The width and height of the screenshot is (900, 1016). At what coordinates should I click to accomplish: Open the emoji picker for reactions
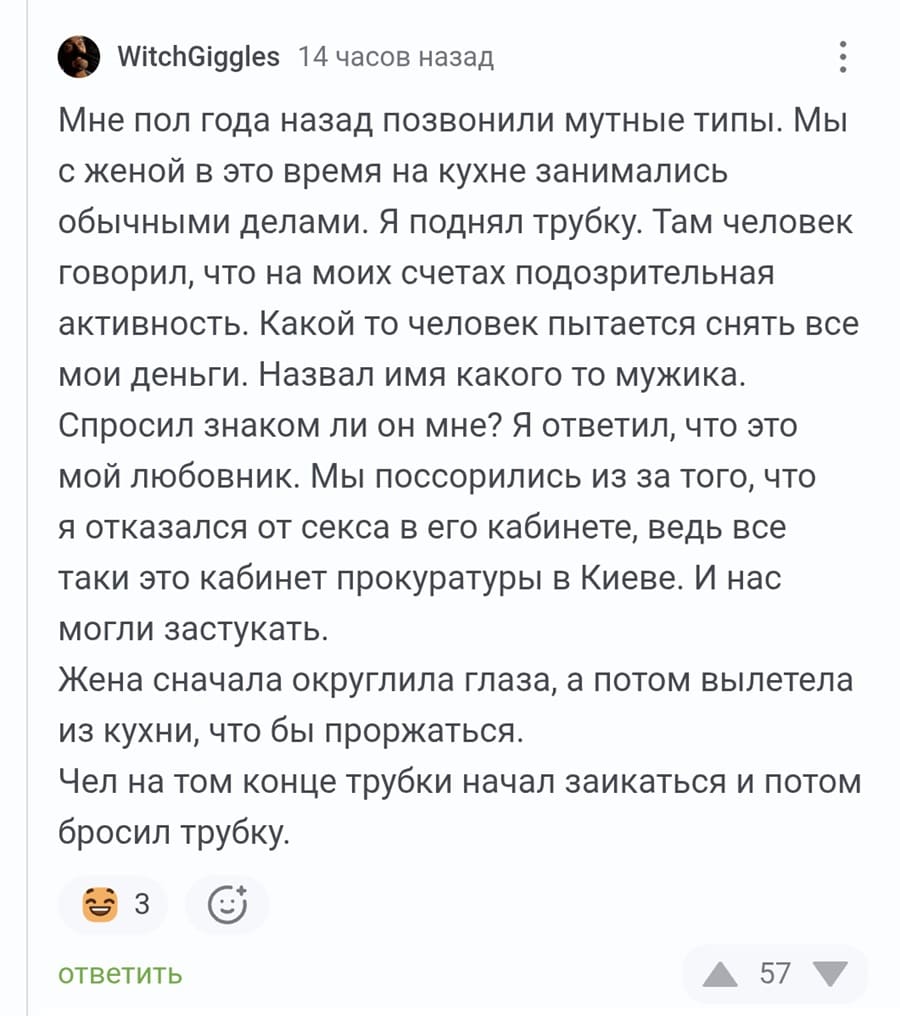click(x=228, y=903)
